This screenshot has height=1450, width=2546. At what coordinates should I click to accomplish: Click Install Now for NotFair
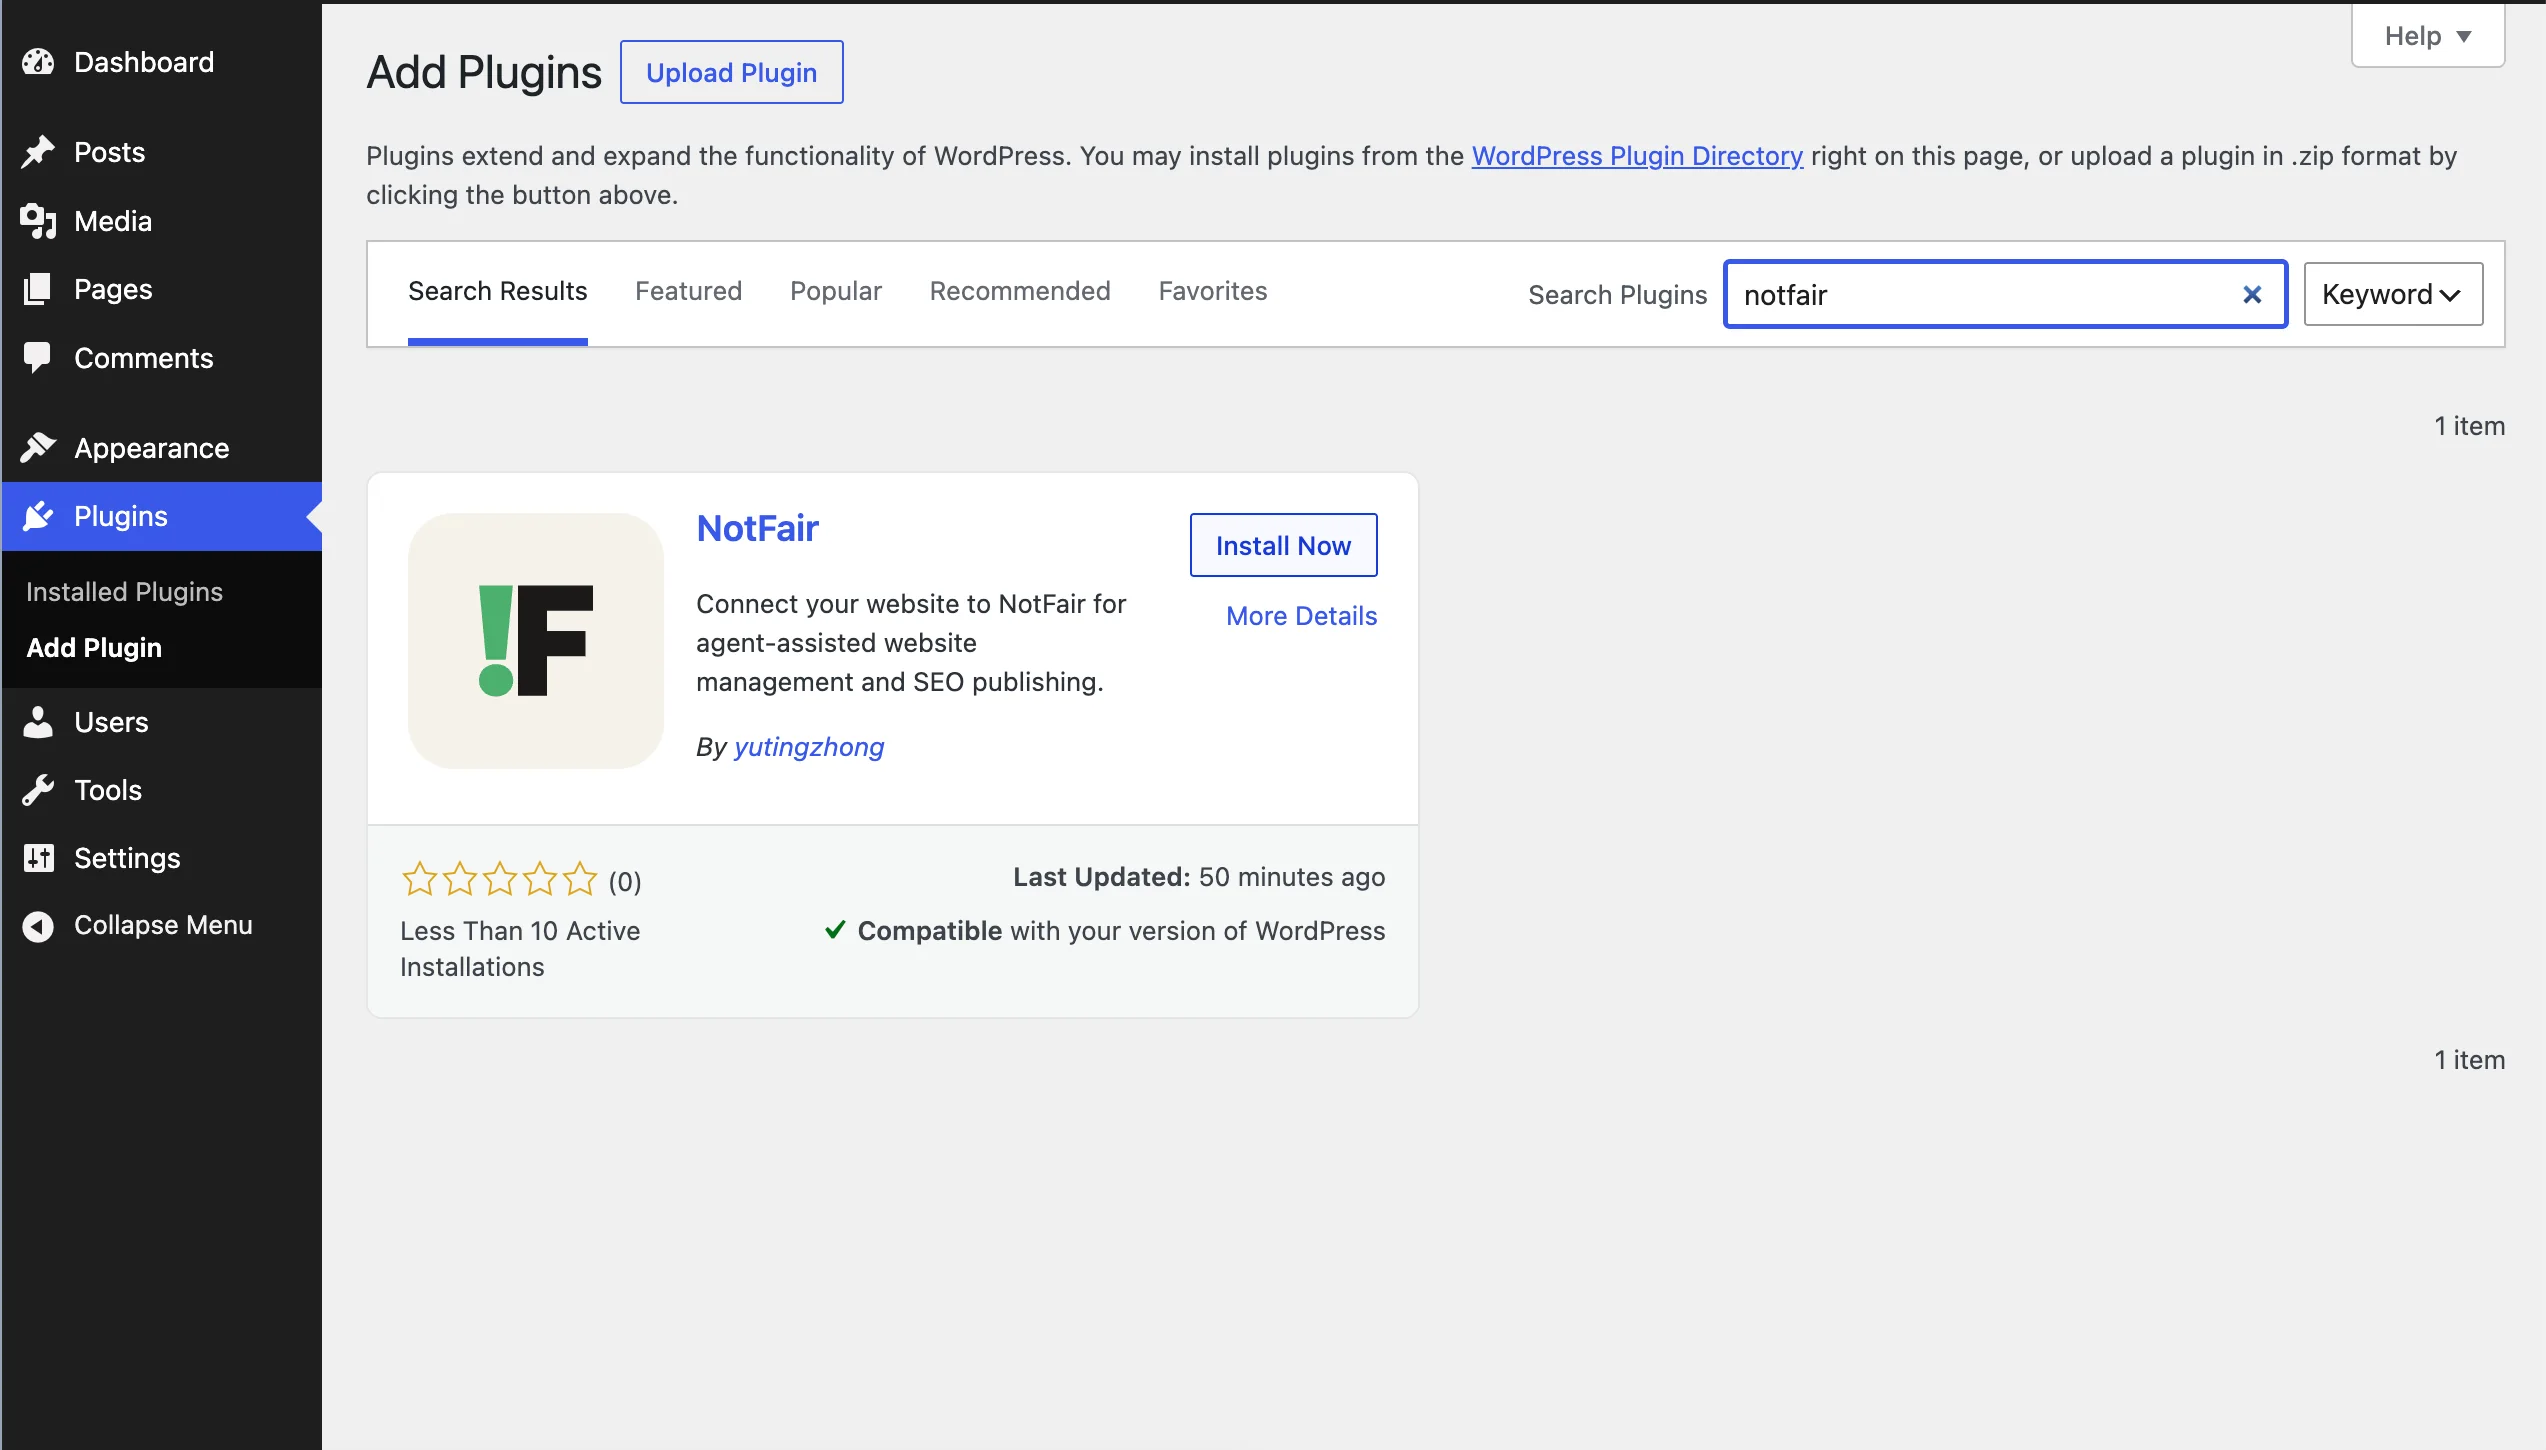1283,545
